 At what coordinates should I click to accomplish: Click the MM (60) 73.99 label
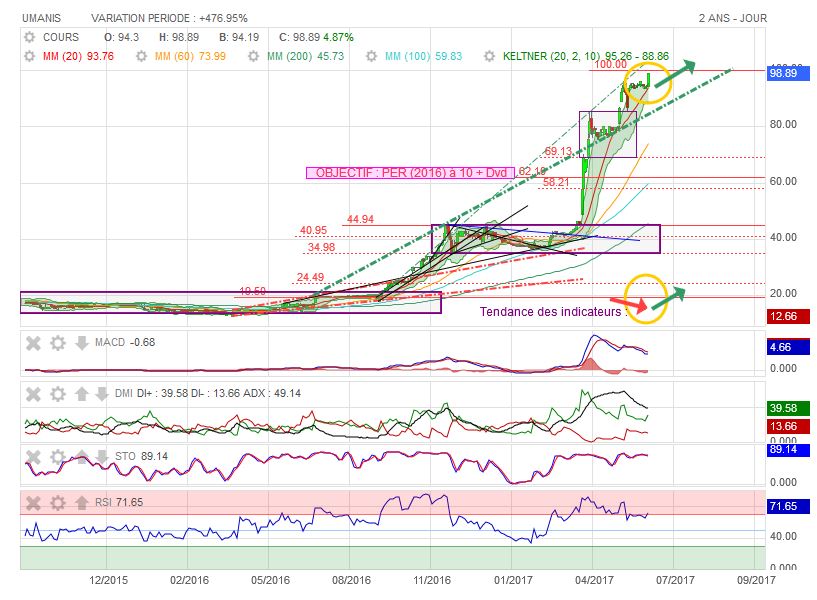pos(190,56)
